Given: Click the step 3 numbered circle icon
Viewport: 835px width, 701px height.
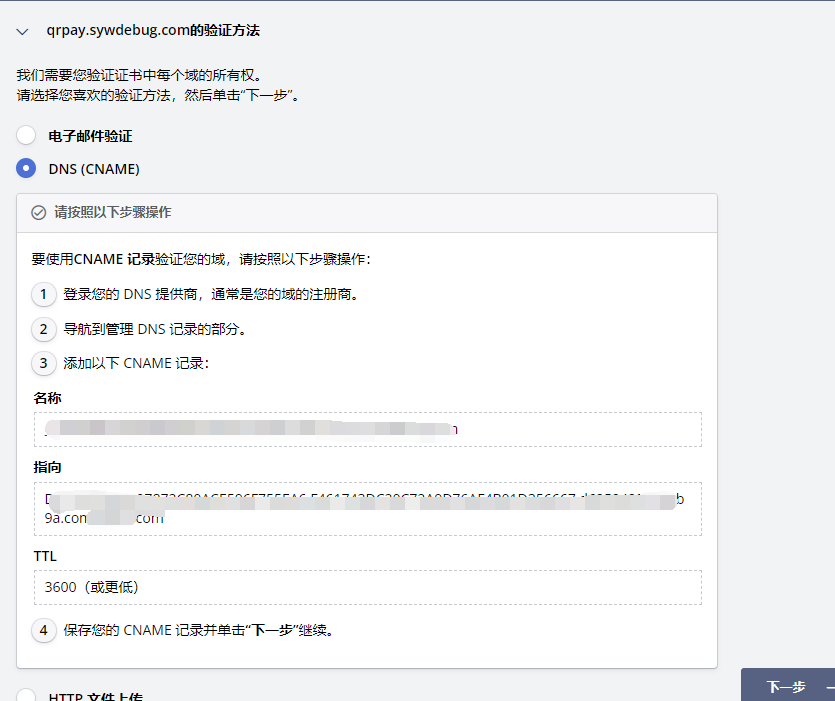Looking at the screenshot, I should (x=43, y=363).
